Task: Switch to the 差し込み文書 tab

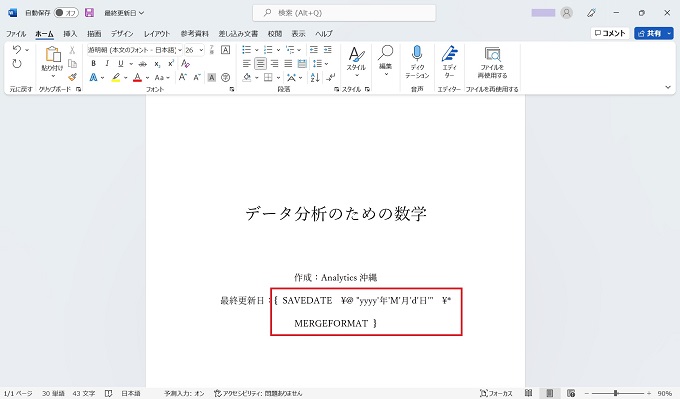Action: pos(238,33)
